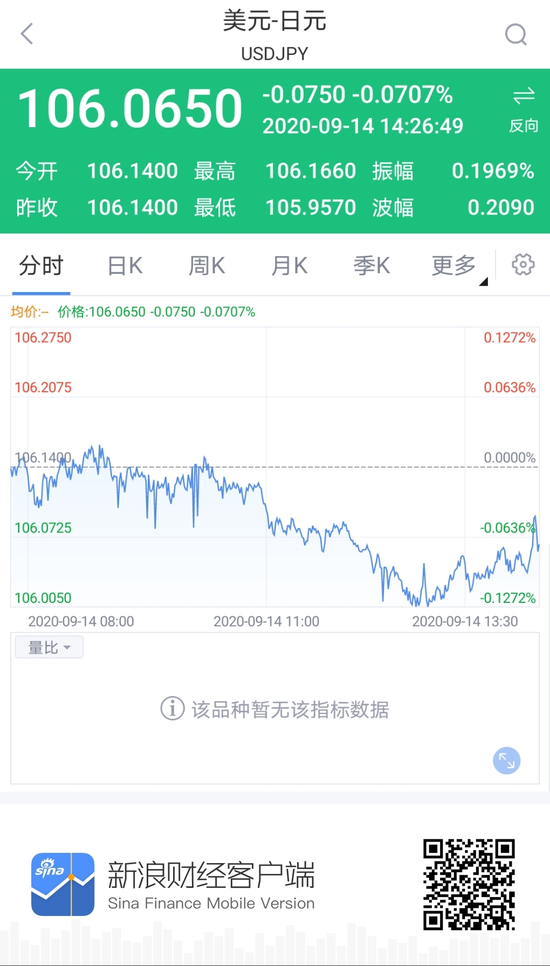Click the info icon beside 该品种暂无该指标数据
Image resolution: width=550 pixels, height=966 pixels.
click(x=172, y=708)
